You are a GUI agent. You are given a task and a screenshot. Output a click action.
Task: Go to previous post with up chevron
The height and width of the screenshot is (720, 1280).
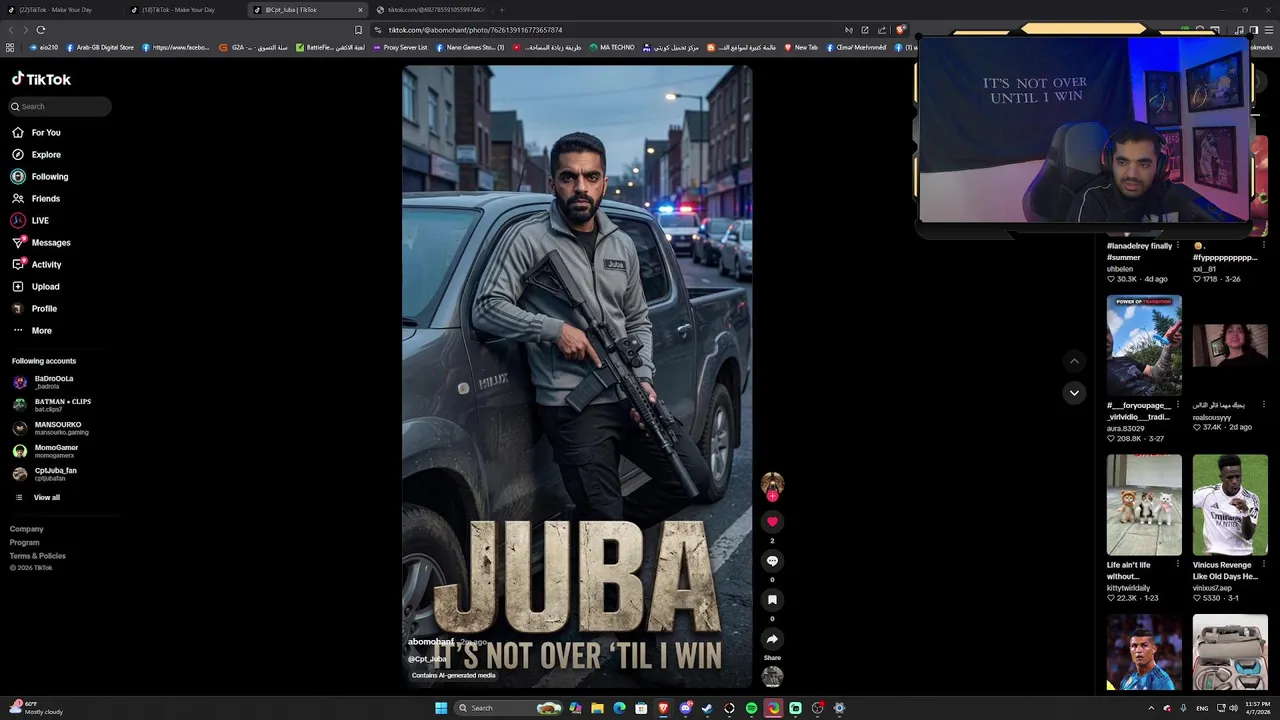coord(1074,361)
